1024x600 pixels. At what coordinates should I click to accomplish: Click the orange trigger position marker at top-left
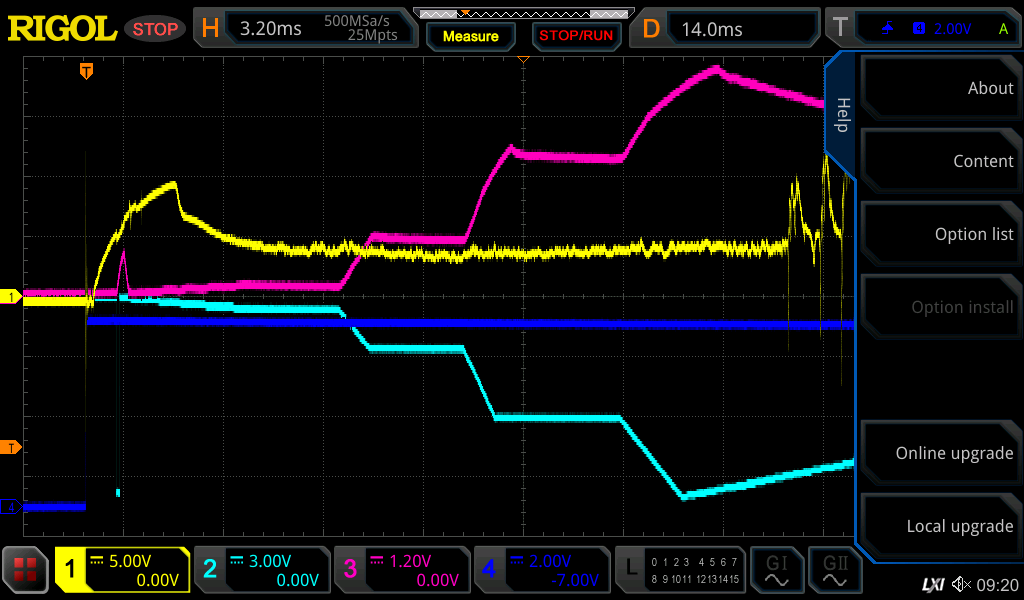87,70
